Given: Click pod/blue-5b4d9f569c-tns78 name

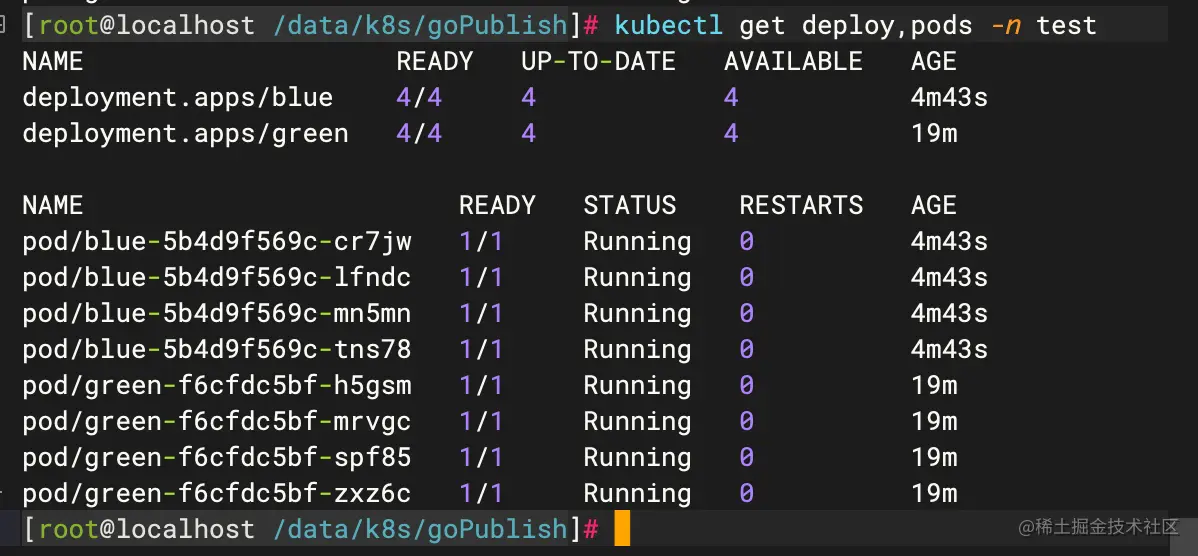Looking at the screenshot, I should [x=217, y=349].
